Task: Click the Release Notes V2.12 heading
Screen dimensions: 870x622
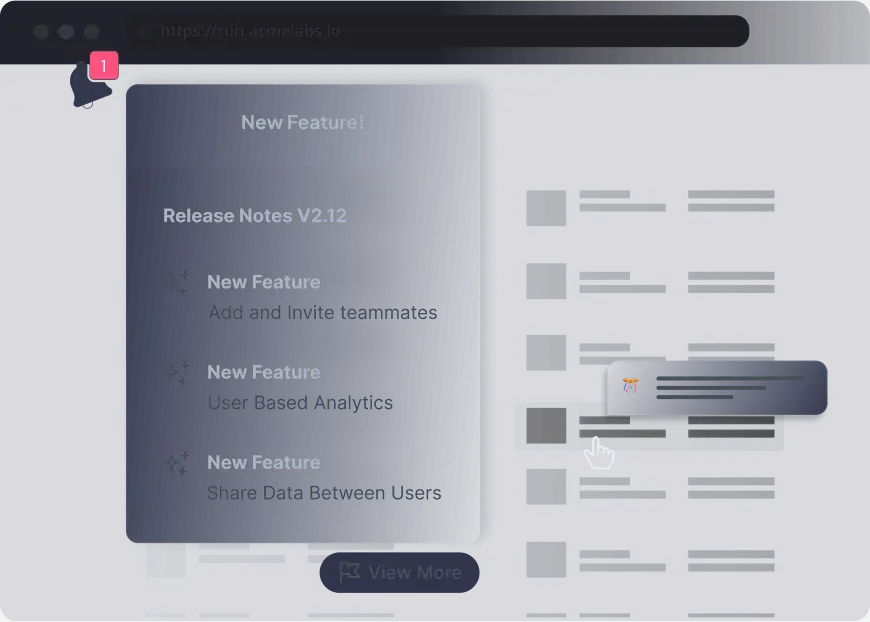Action: click(255, 216)
